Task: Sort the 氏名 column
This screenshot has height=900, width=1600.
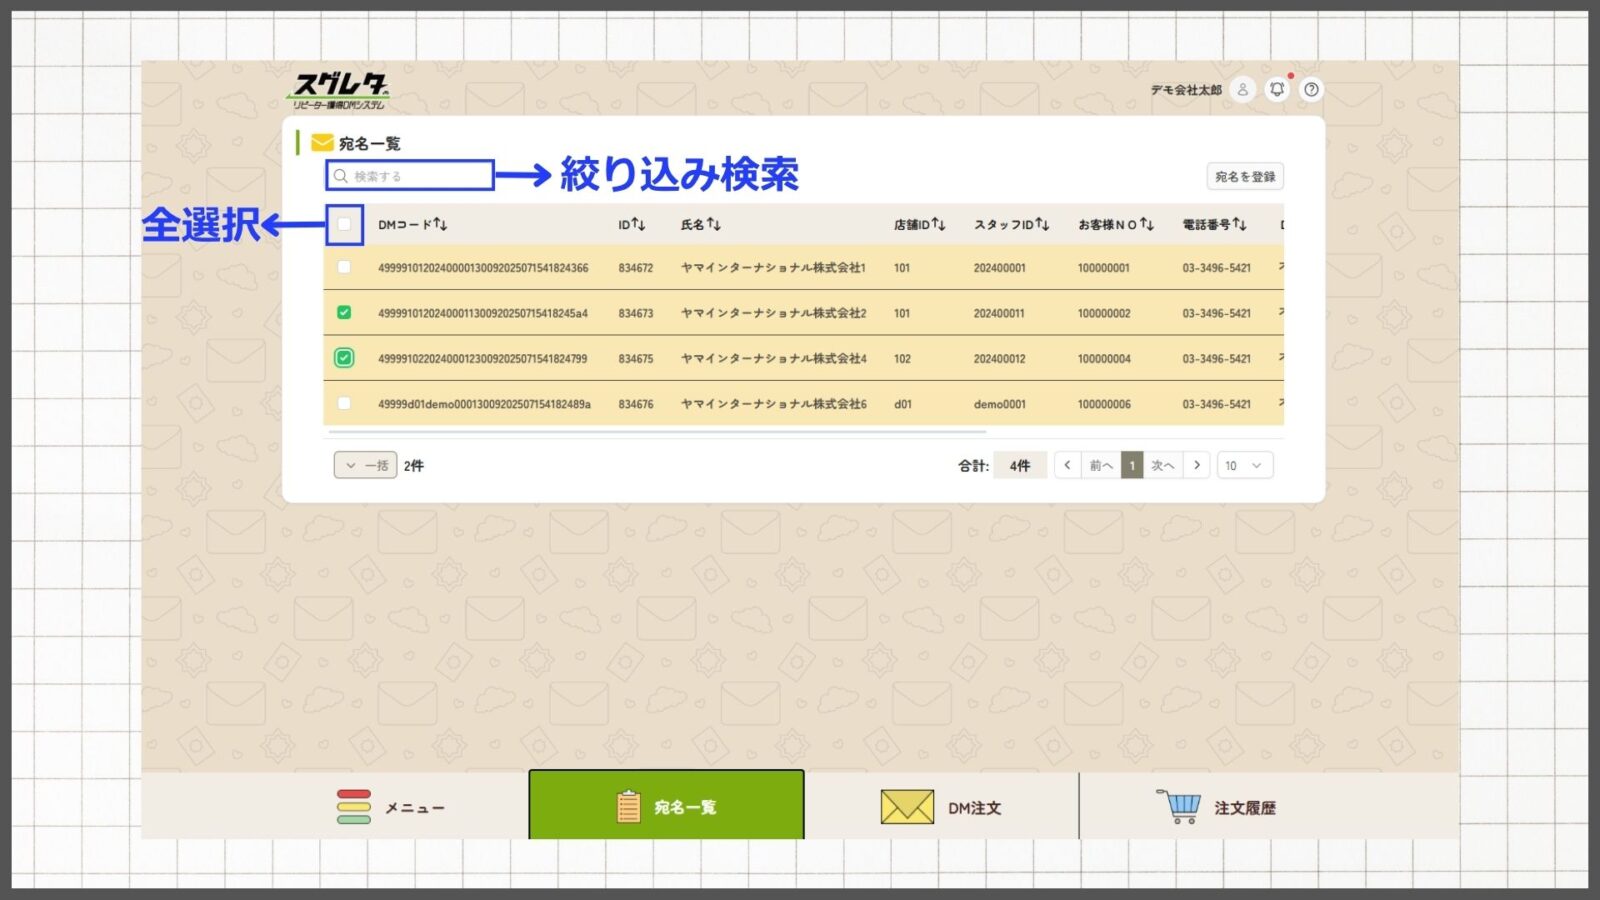Action: coord(714,225)
